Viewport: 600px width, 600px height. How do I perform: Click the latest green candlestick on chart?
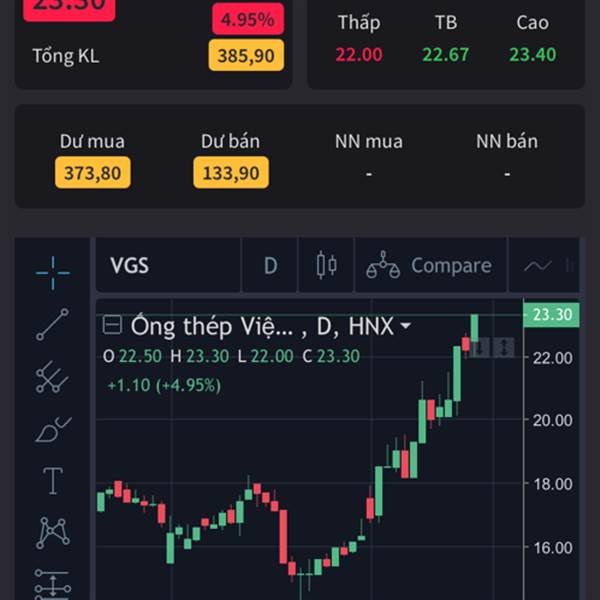(474, 328)
